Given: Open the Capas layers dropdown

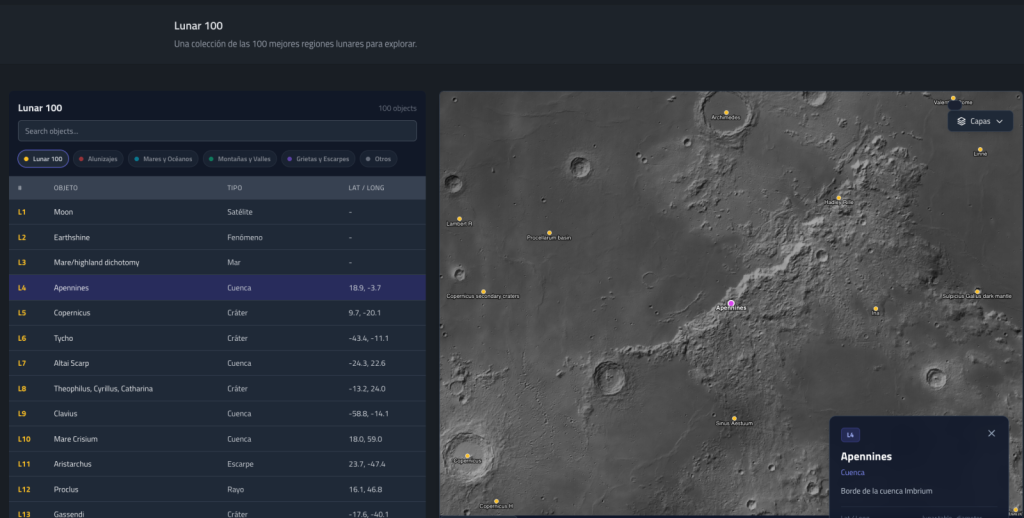Looking at the screenshot, I should tap(980, 121).
